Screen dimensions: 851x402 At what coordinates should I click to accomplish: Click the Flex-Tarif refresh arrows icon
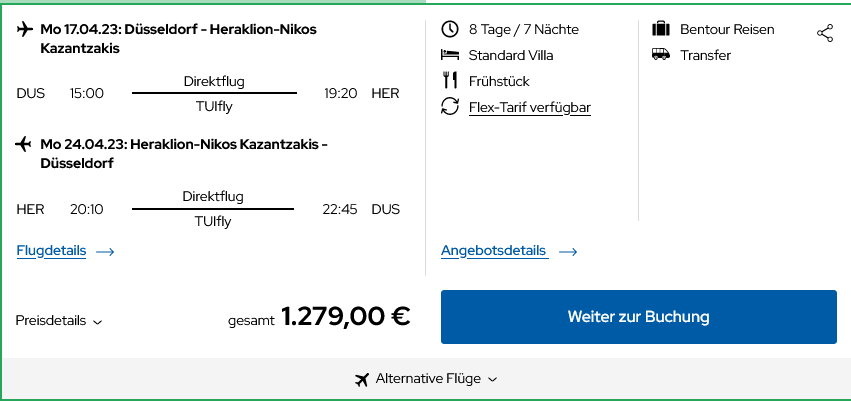[450, 107]
